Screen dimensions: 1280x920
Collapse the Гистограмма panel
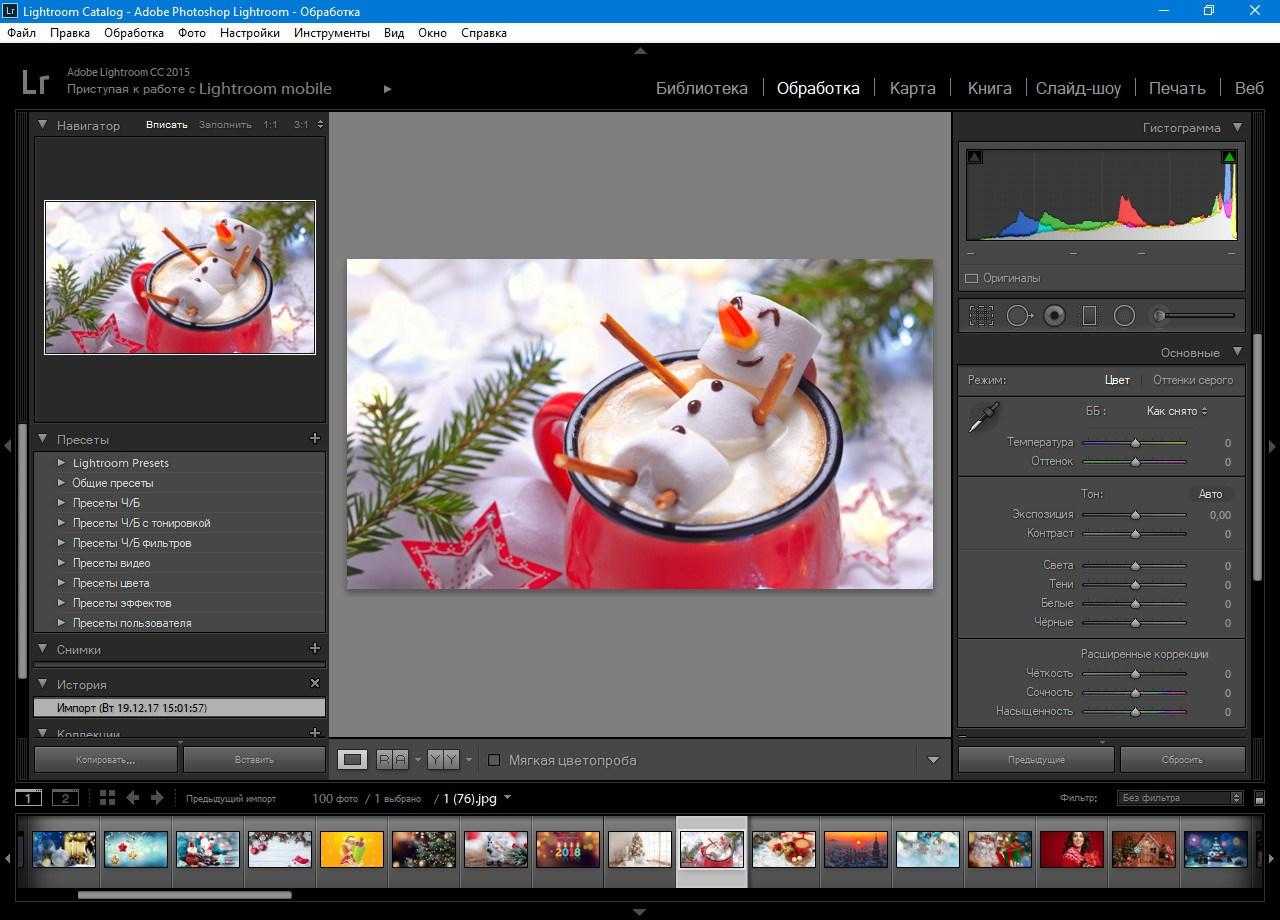pyautogui.click(x=1237, y=127)
